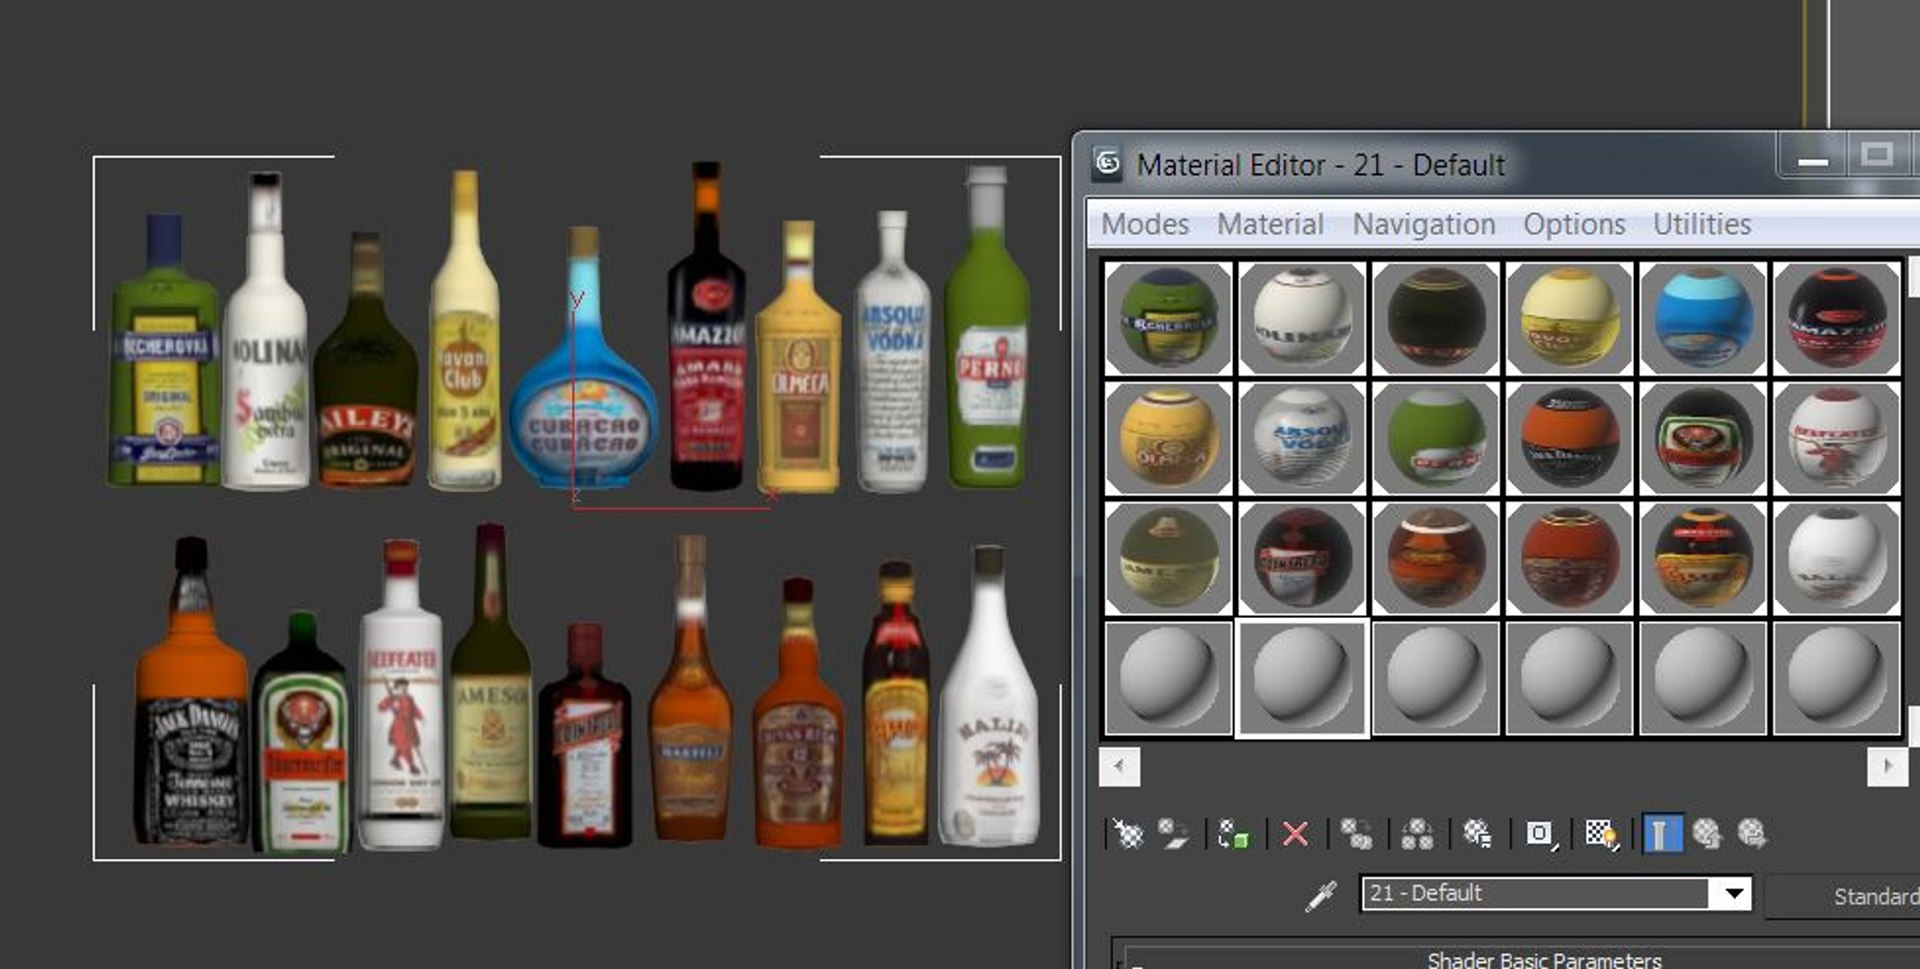Click the Make Unique icon
Screen dimensions: 1920x969
click(1417, 833)
